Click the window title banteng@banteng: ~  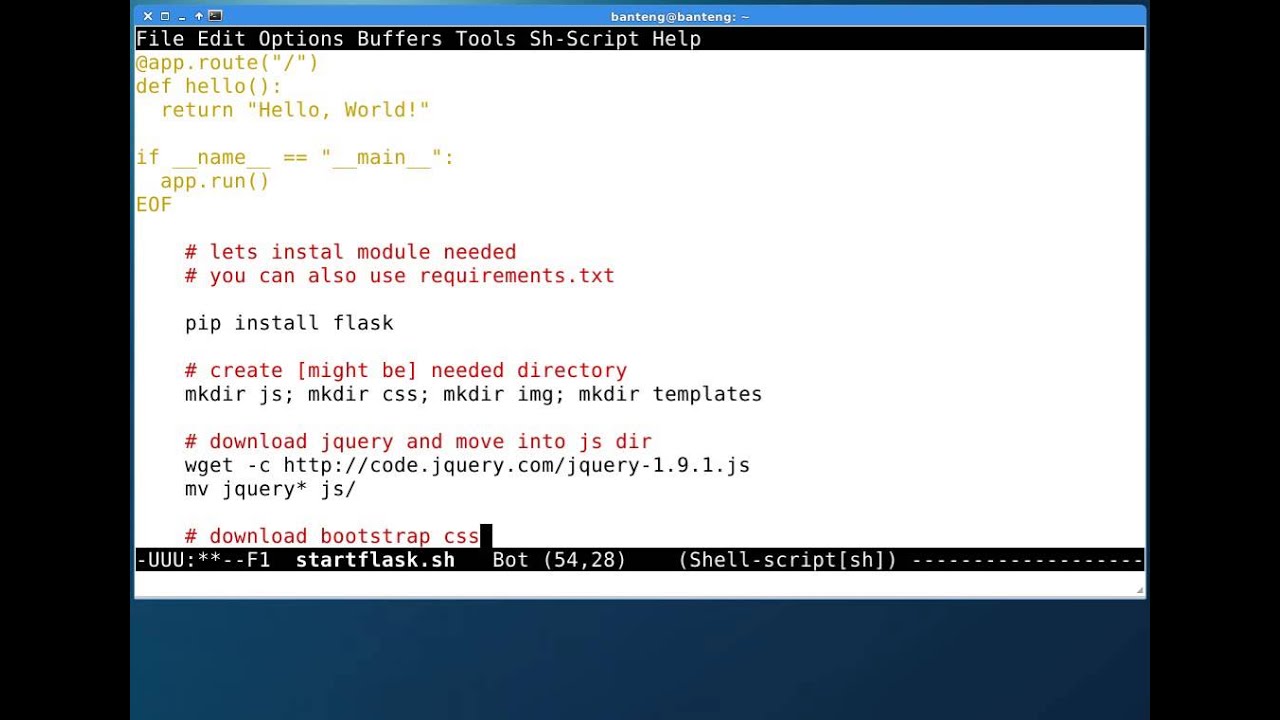(679, 16)
